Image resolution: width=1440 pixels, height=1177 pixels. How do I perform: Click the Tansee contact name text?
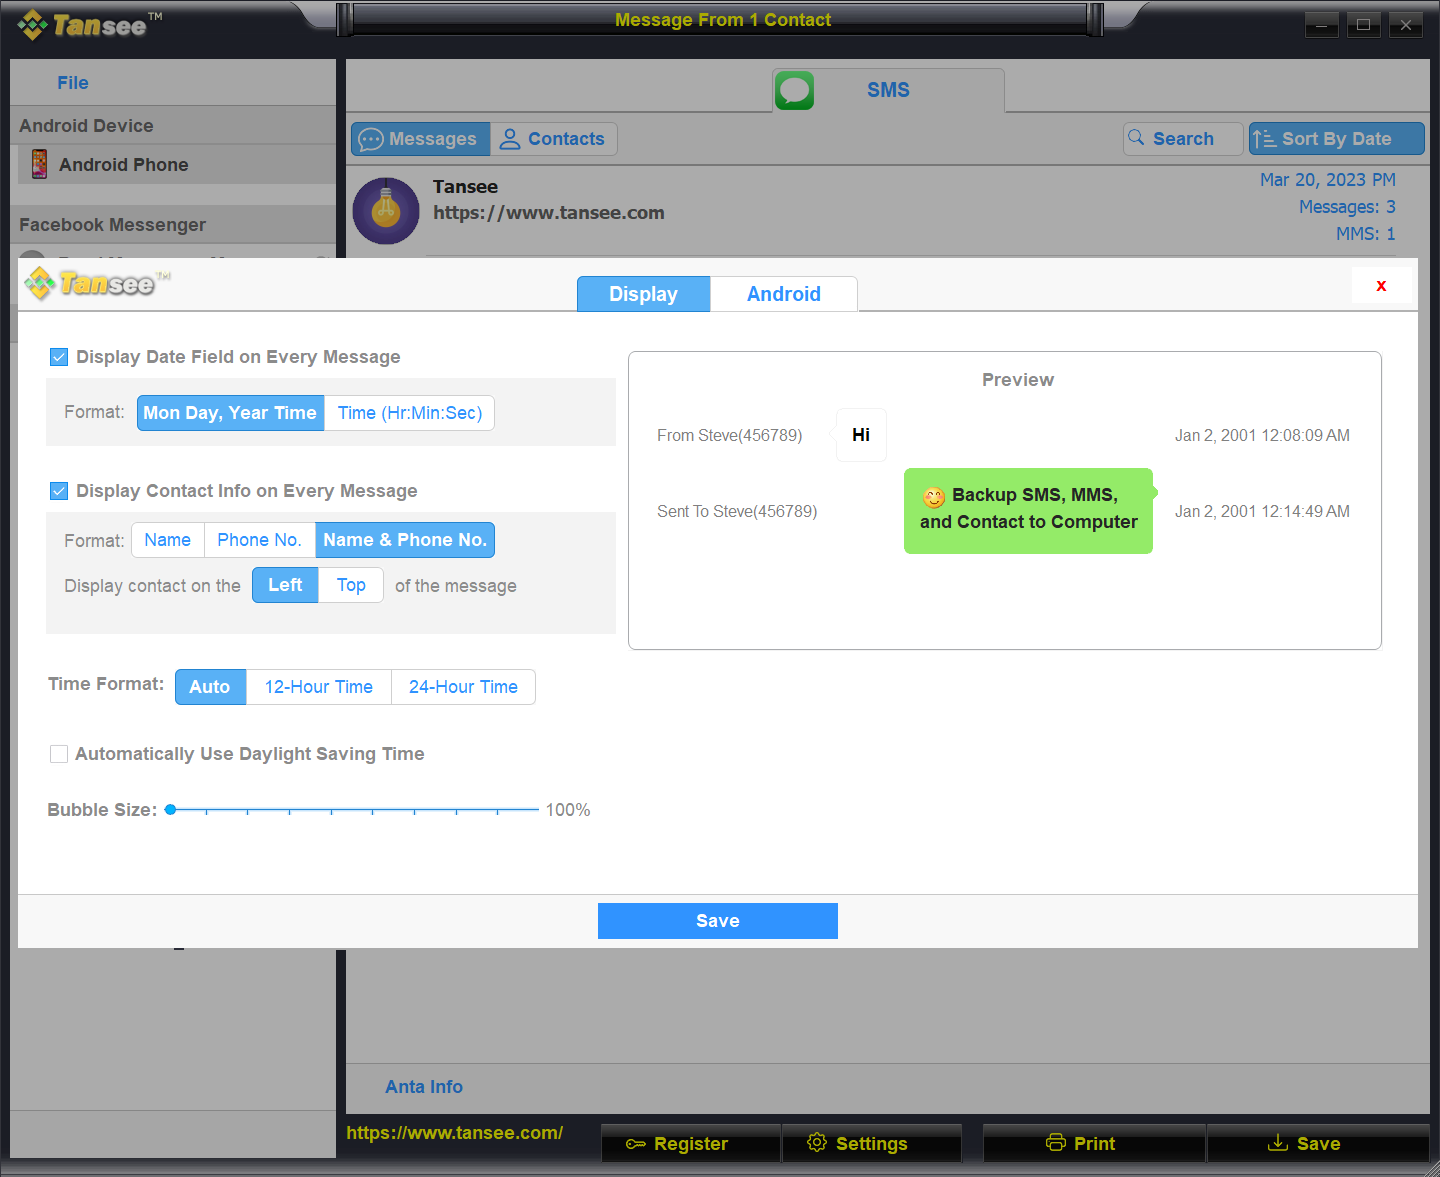465,187
